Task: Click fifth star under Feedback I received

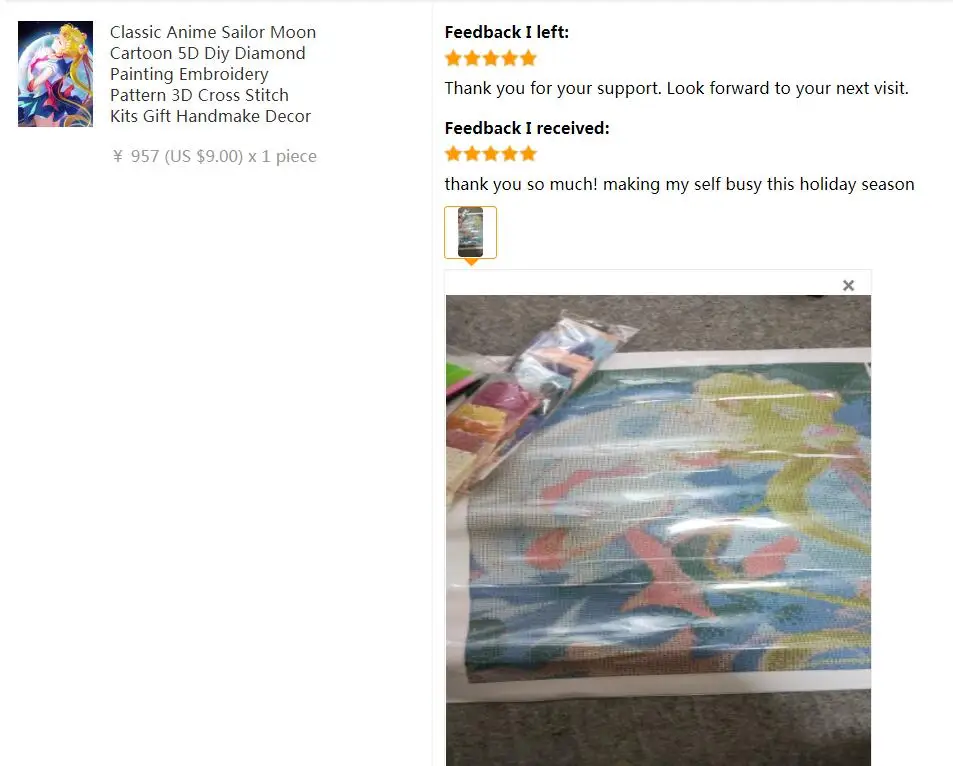Action: pyautogui.click(x=529, y=154)
